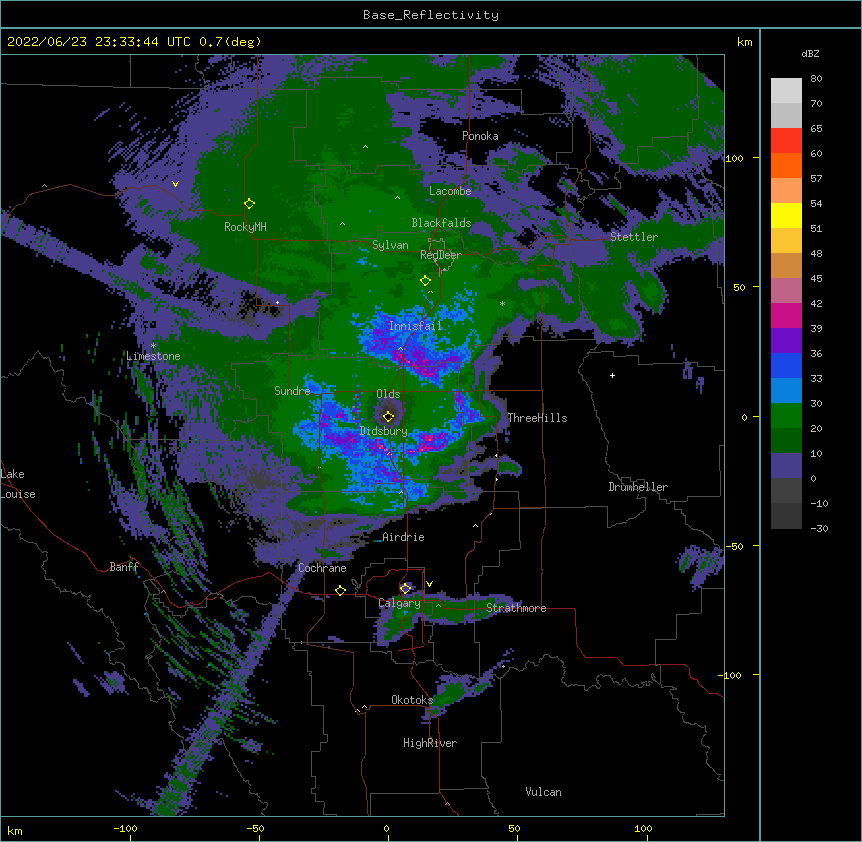This screenshot has height=842, width=862.
Task: Click the Okotoks label
Action: (x=412, y=700)
